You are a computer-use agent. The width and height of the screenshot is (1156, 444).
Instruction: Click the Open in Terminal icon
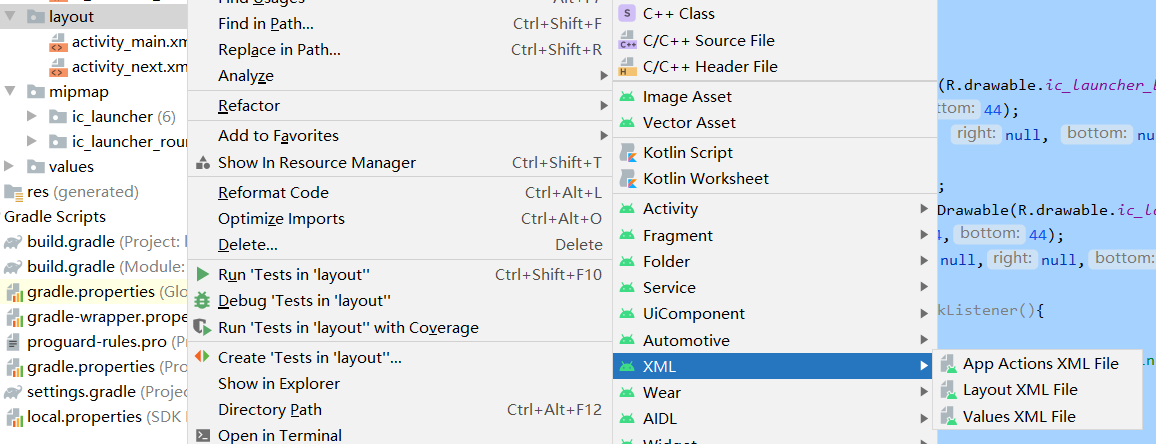(x=202, y=436)
